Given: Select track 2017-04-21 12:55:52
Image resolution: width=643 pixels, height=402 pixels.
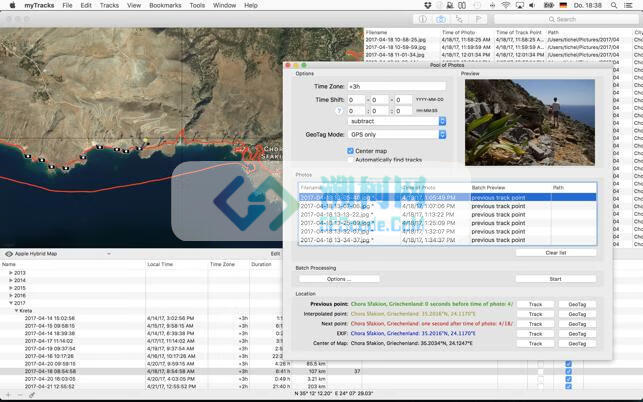Looking at the screenshot, I should (x=50, y=387).
